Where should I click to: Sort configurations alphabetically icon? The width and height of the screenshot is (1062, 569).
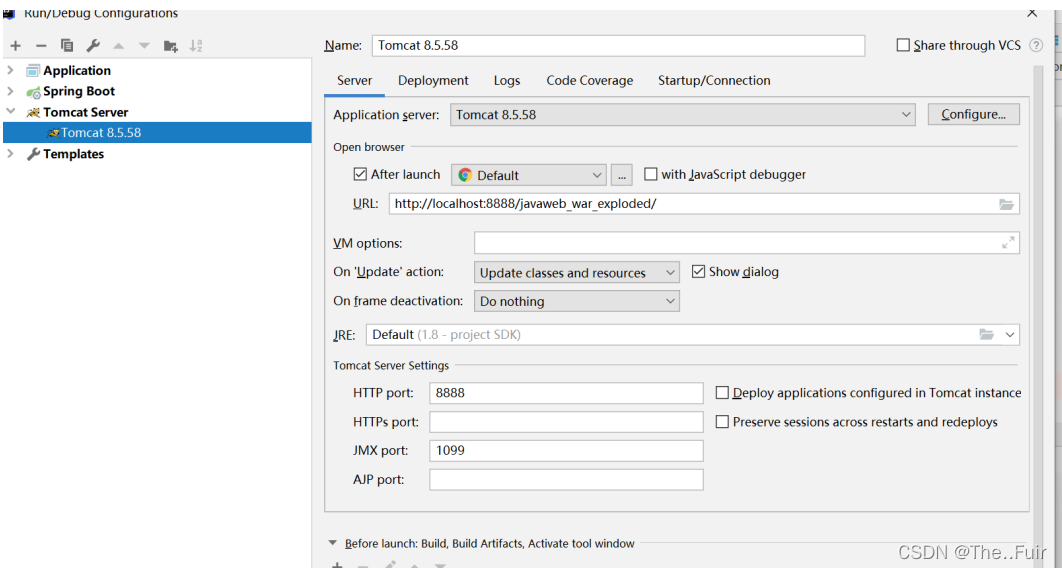pyautogui.click(x=196, y=46)
